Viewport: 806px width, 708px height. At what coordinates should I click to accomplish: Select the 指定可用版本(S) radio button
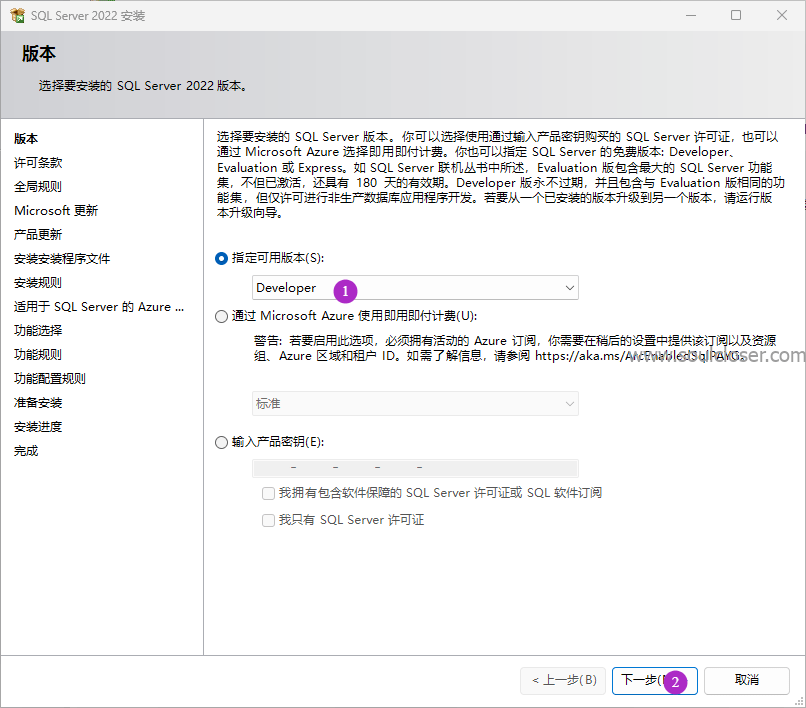222,258
